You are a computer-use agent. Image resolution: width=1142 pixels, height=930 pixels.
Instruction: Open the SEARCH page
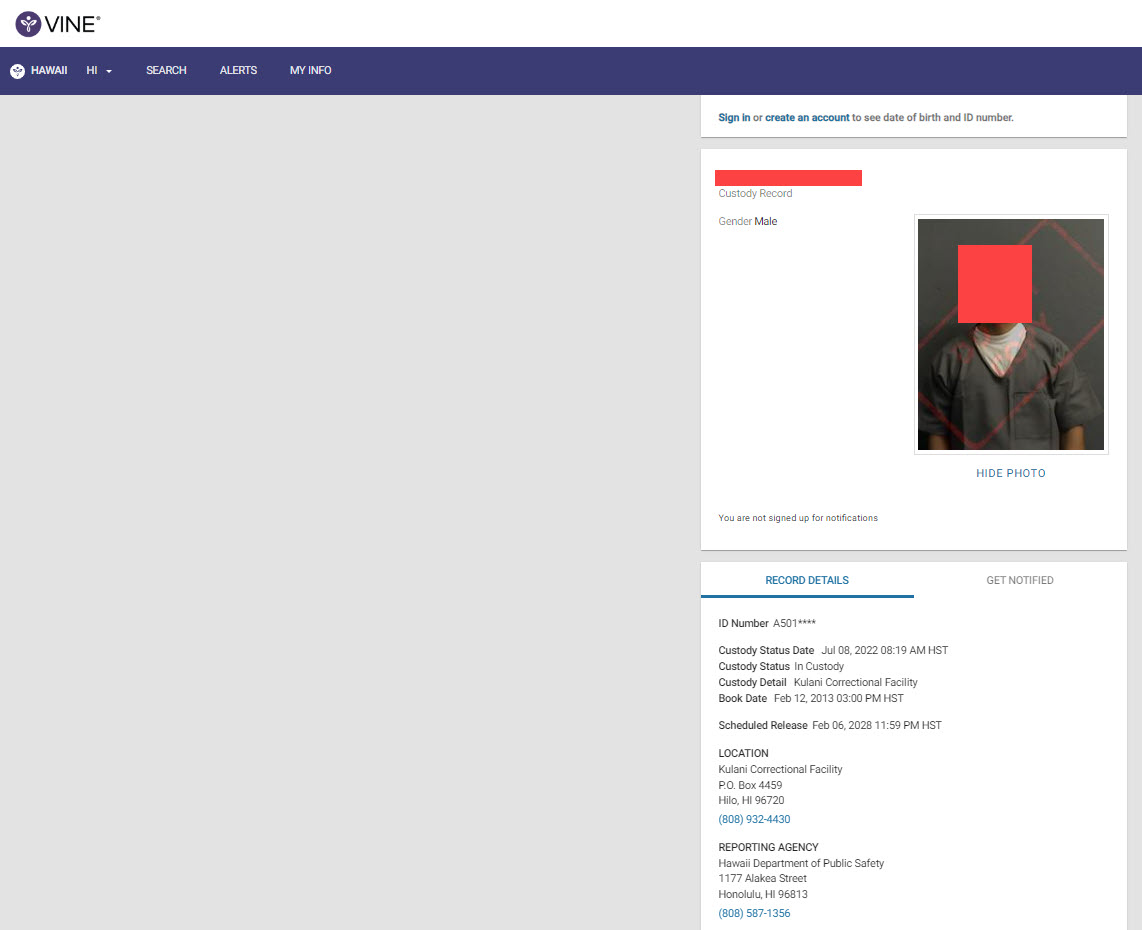[166, 71]
